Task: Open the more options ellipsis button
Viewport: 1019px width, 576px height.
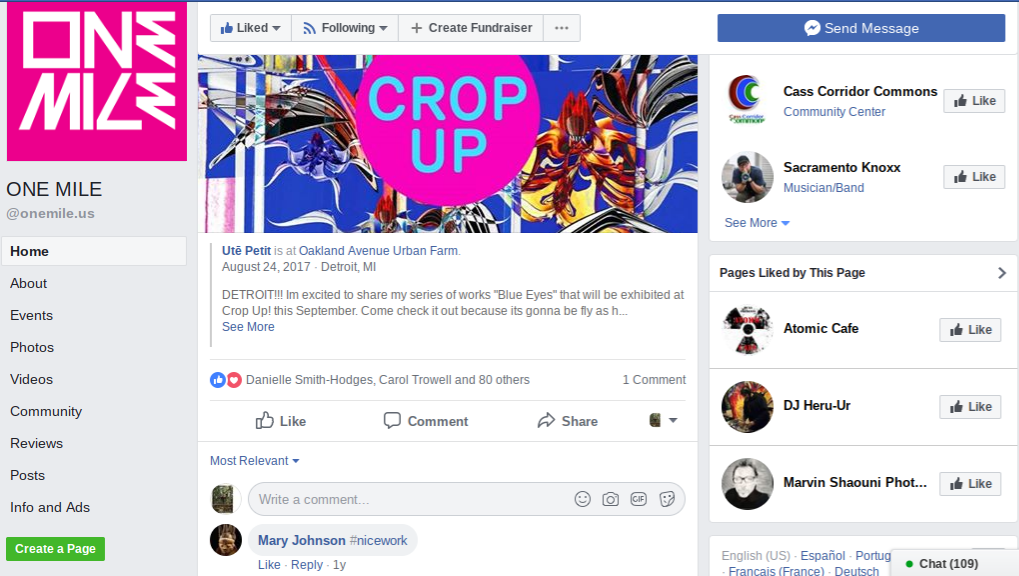Action: click(561, 28)
